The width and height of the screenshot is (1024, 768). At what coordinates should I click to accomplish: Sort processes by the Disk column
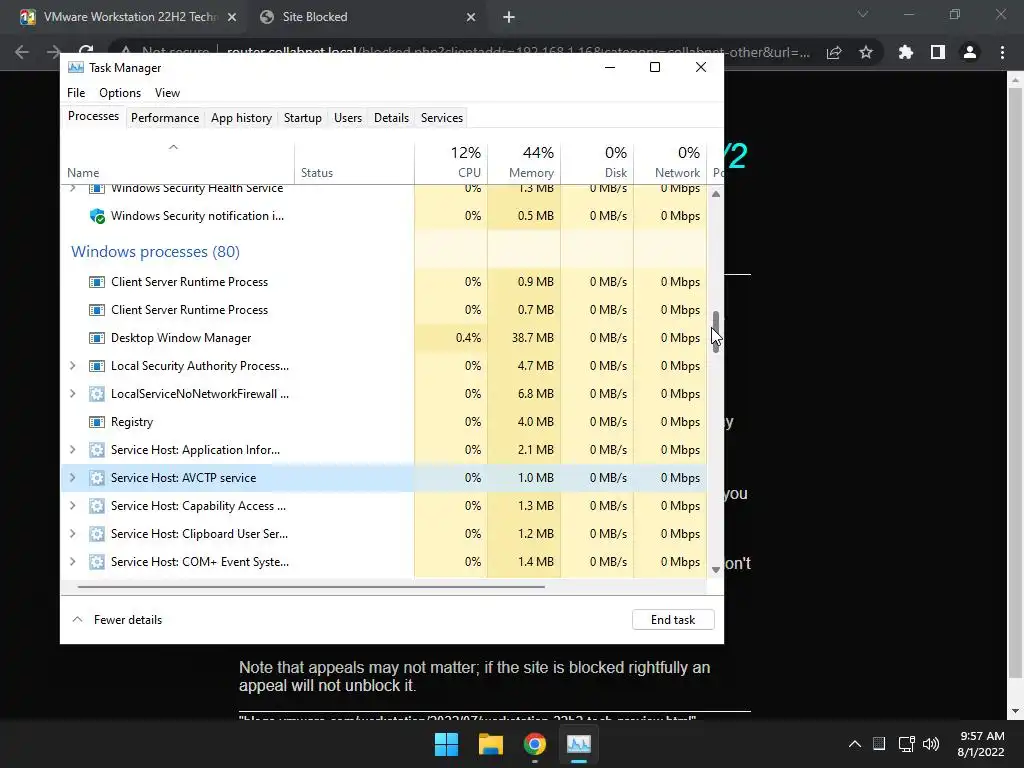click(x=598, y=162)
